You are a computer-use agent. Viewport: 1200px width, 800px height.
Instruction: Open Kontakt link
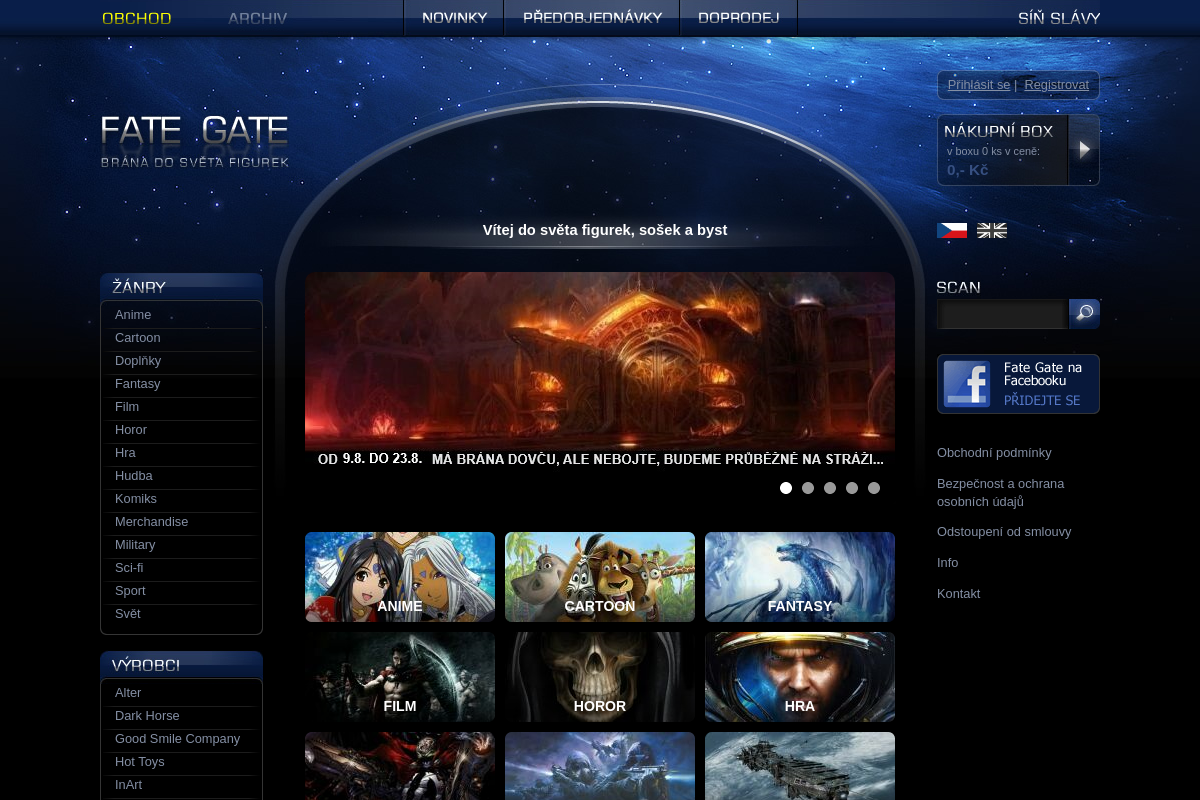click(958, 594)
